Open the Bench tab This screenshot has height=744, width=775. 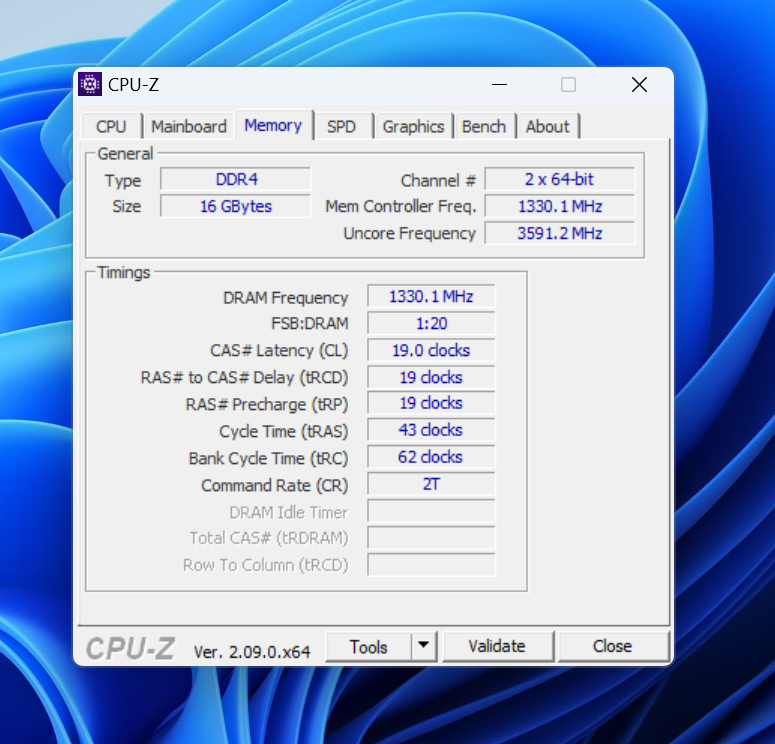point(484,127)
